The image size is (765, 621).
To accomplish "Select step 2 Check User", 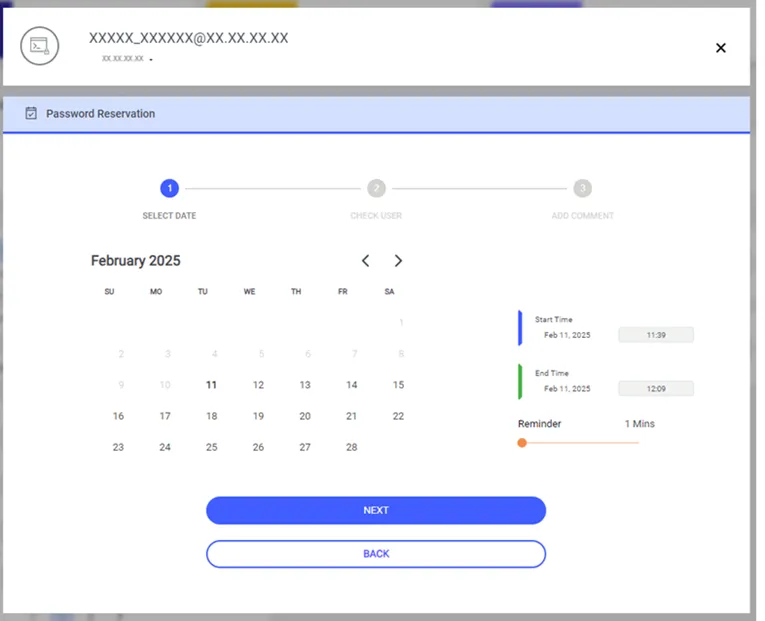I will (x=376, y=188).
